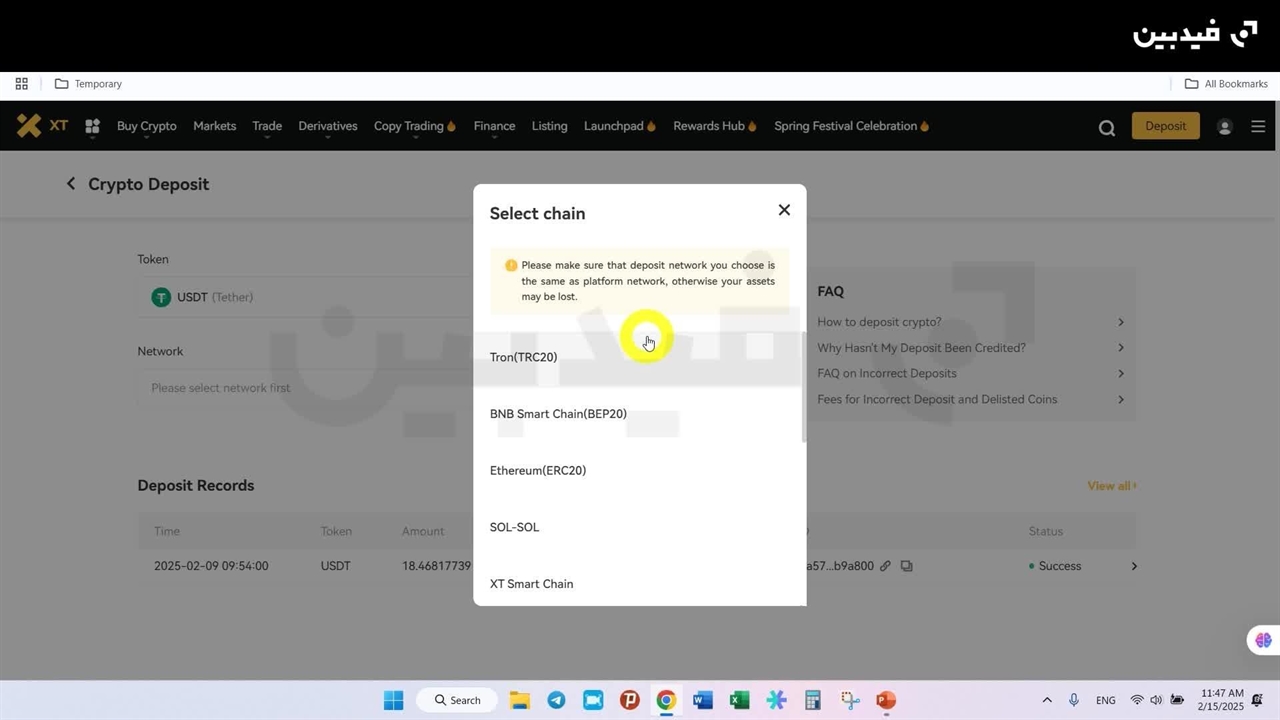Open the Derivatives dropdown menu

[327, 126]
